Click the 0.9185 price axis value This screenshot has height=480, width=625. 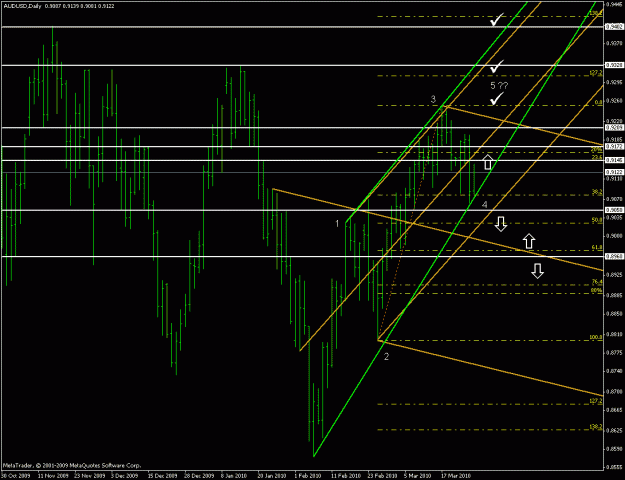point(613,139)
